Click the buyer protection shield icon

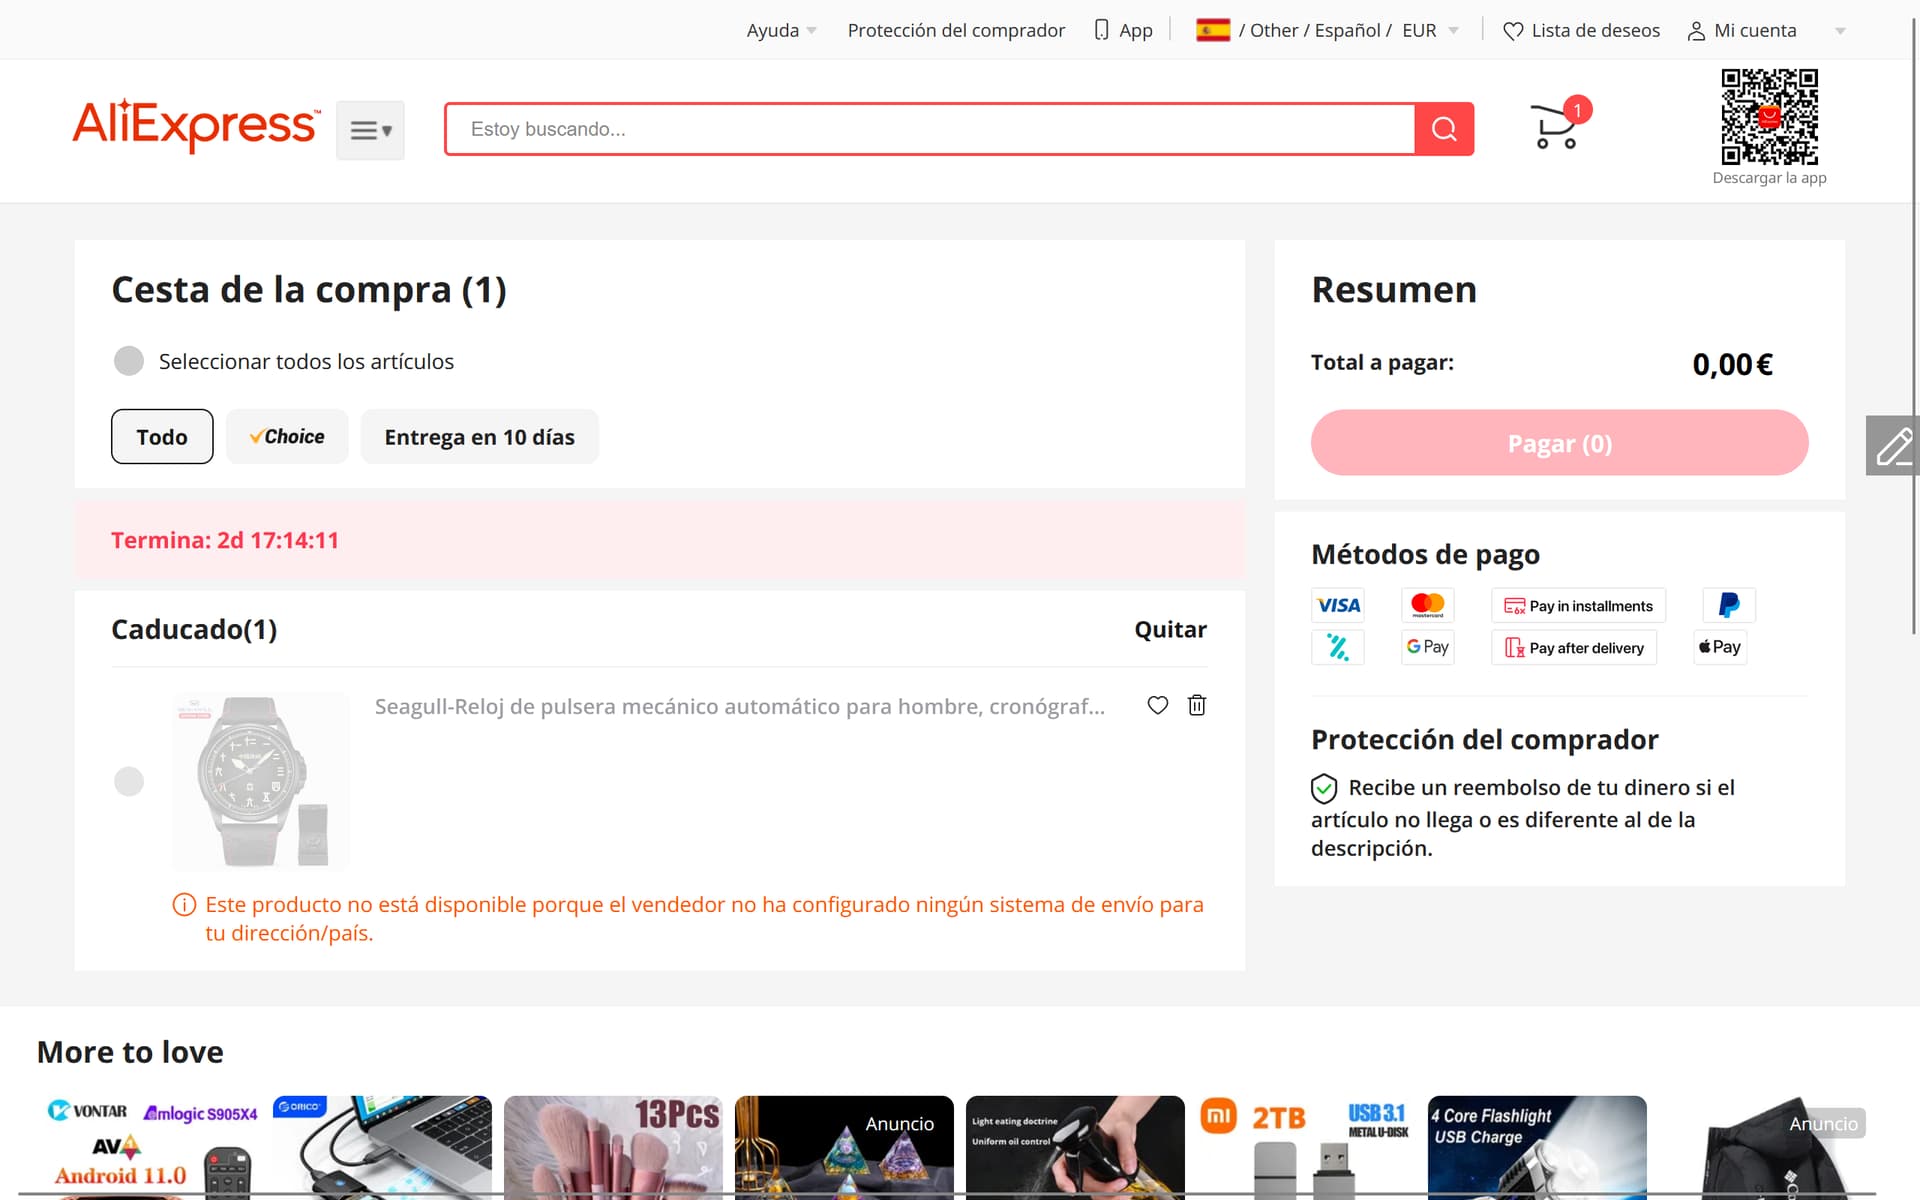[x=1324, y=789]
